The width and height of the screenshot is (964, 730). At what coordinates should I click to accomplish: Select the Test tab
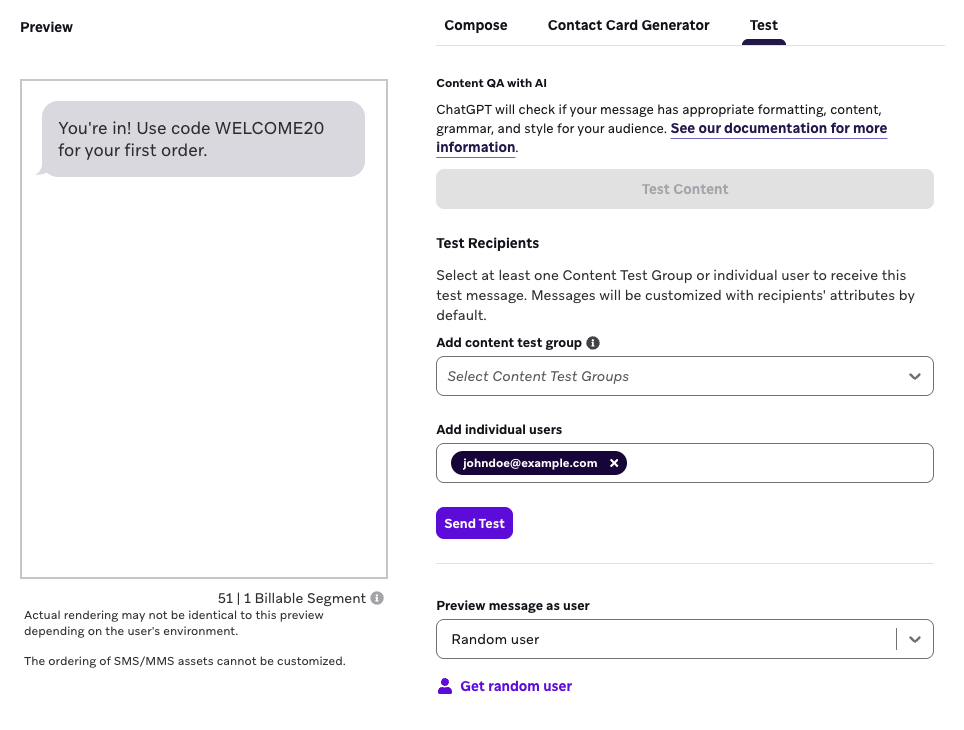tap(764, 25)
